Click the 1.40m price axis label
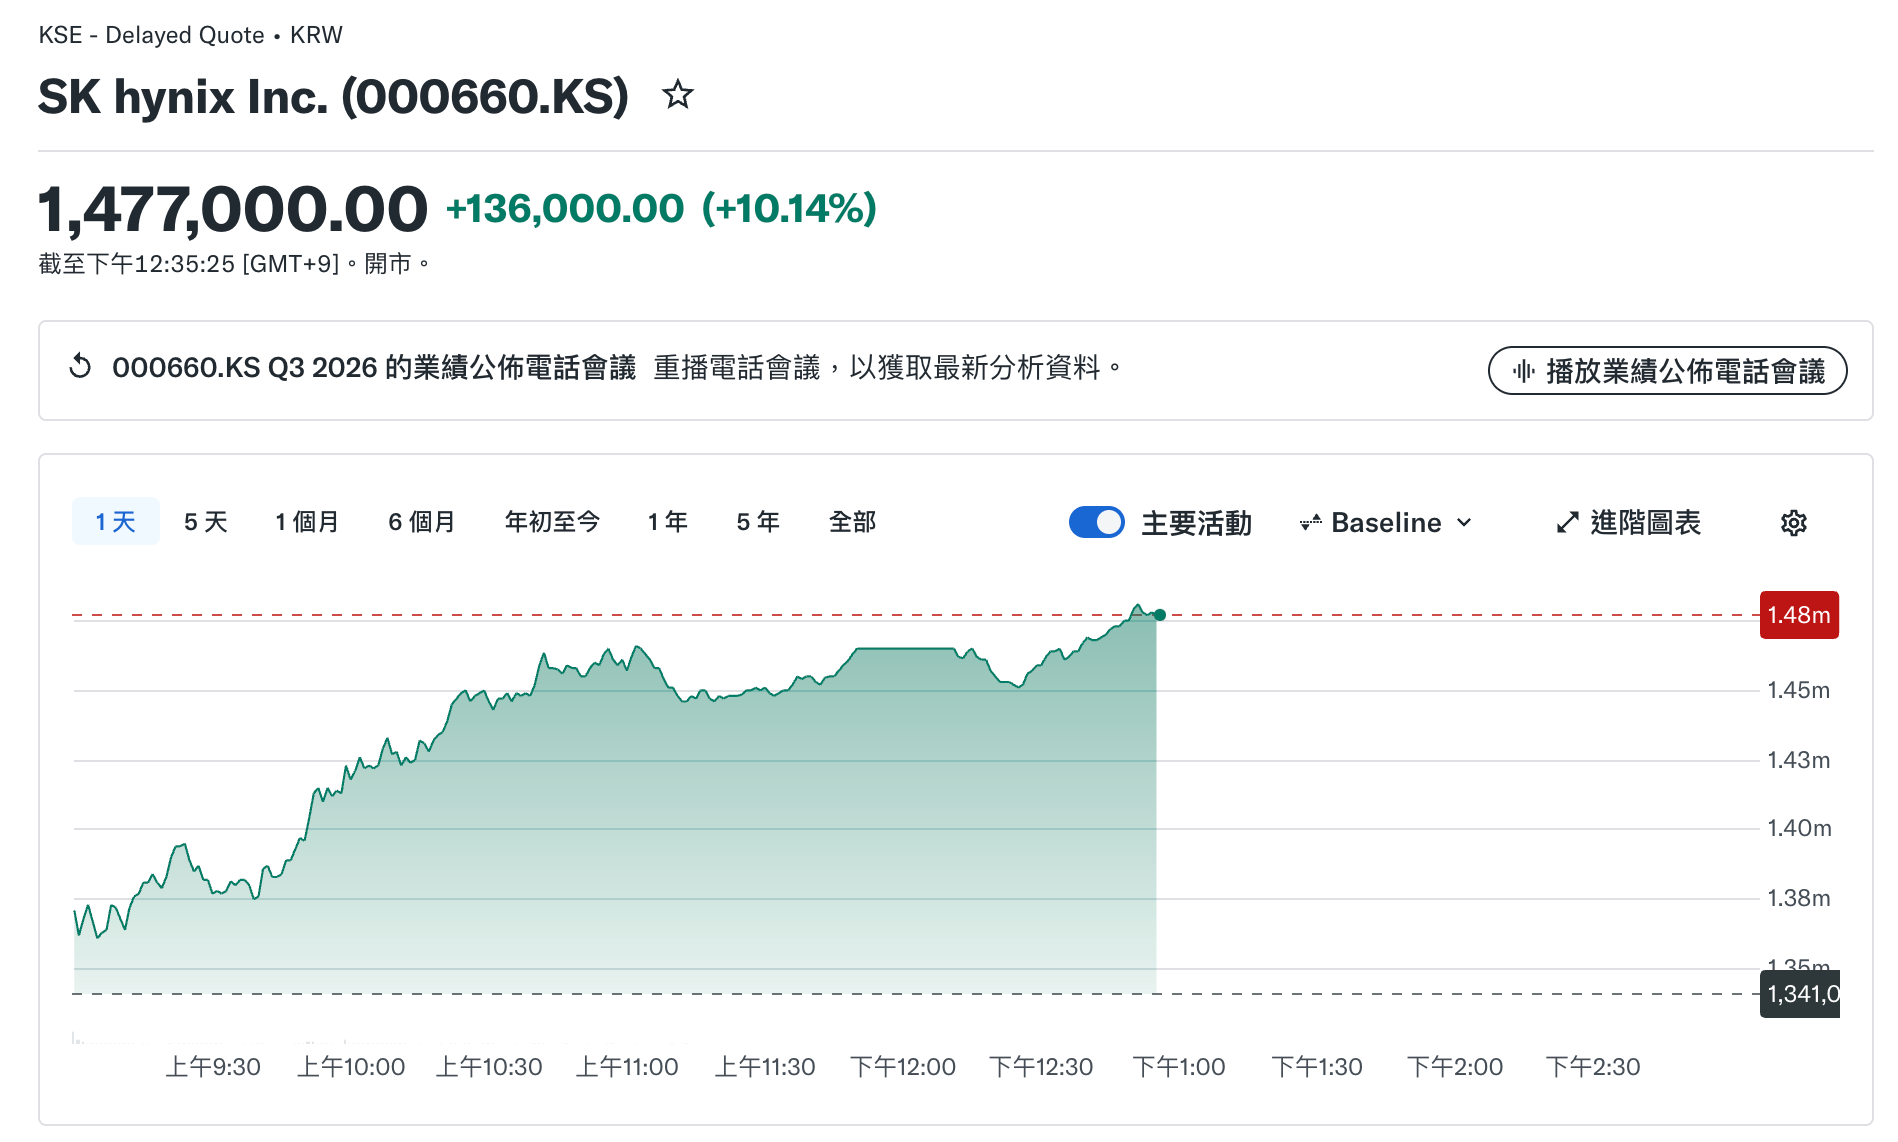Viewport: 1898px width, 1142px height. 1799,828
